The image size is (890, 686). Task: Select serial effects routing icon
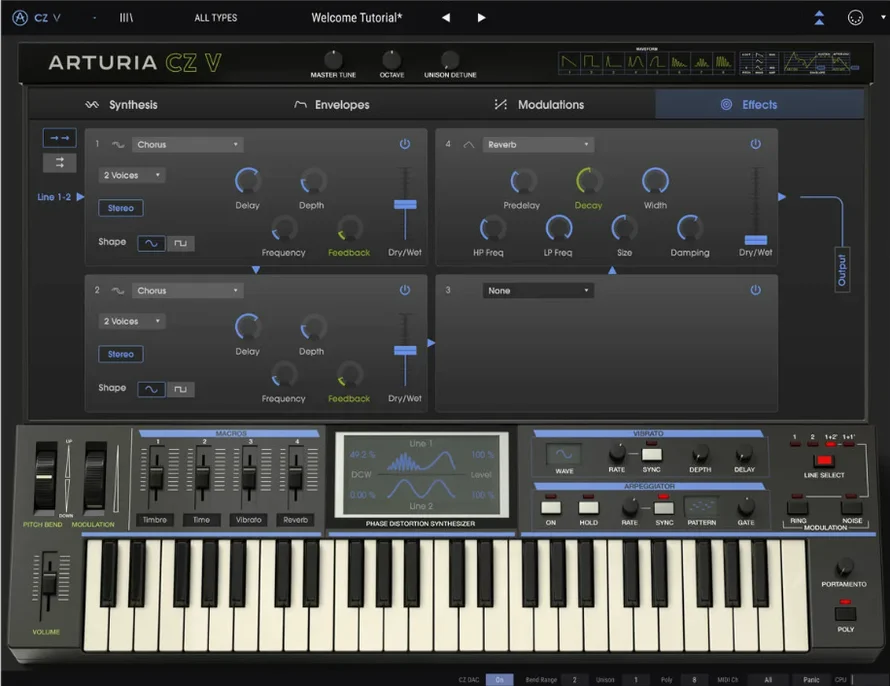click(60, 138)
